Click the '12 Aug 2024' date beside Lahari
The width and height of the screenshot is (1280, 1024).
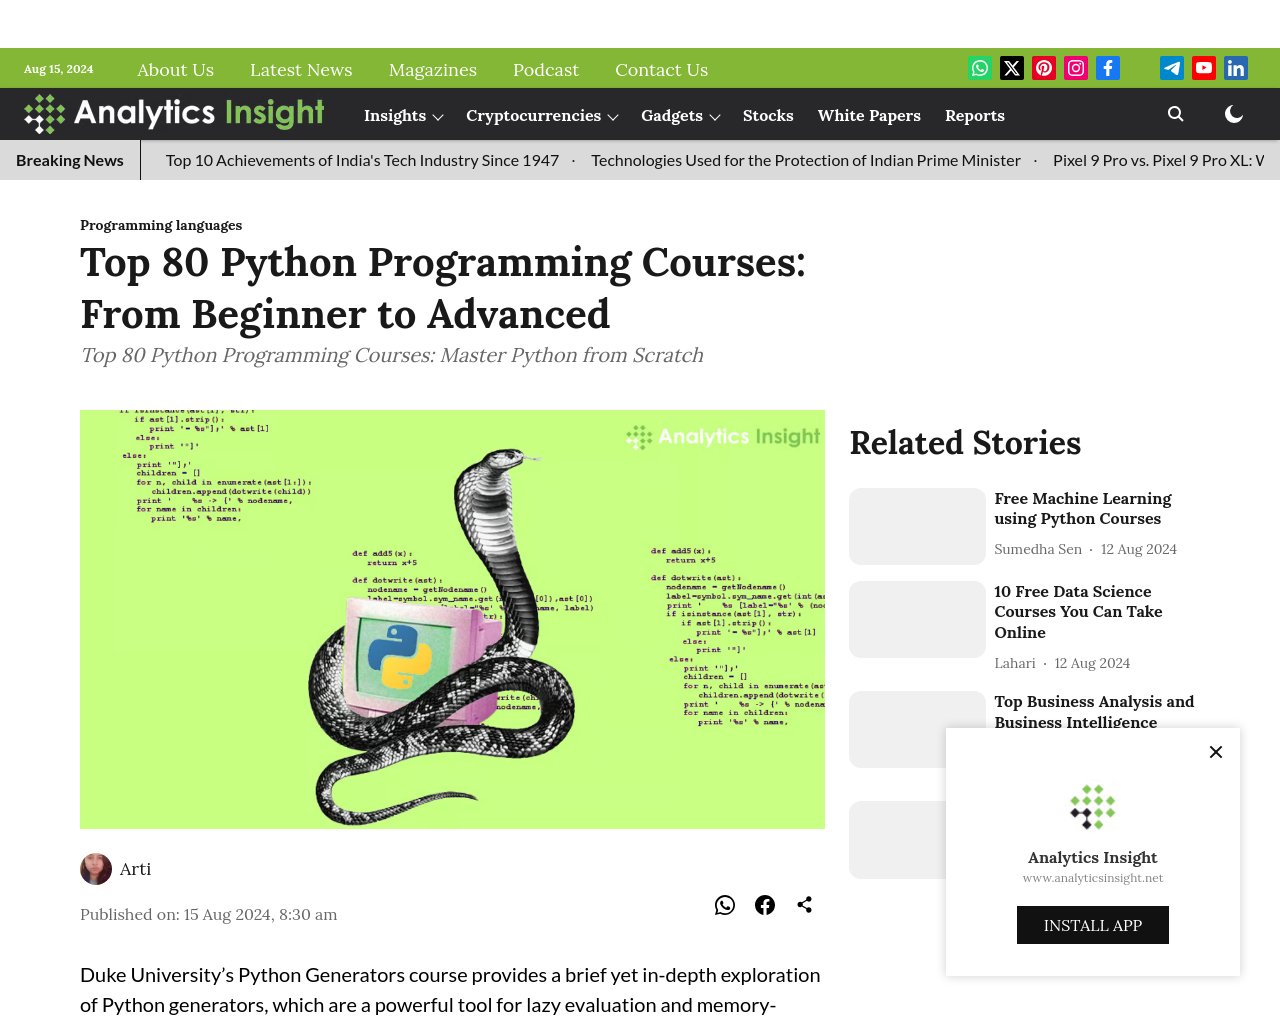point(1092,663)
